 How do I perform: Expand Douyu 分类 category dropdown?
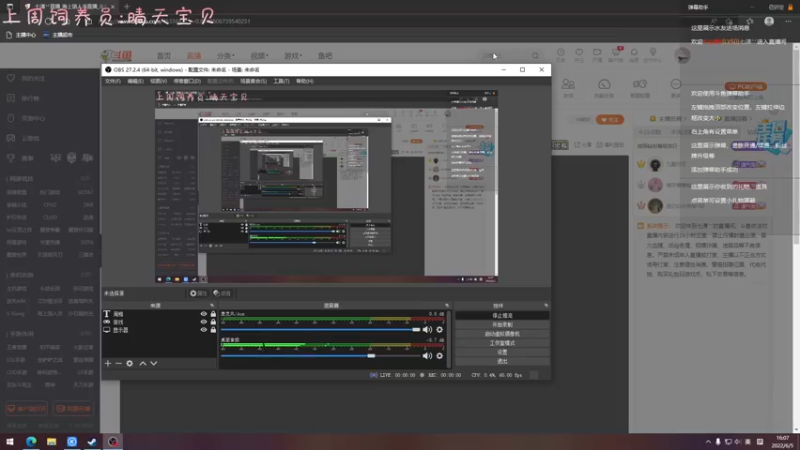click(226, 56)
